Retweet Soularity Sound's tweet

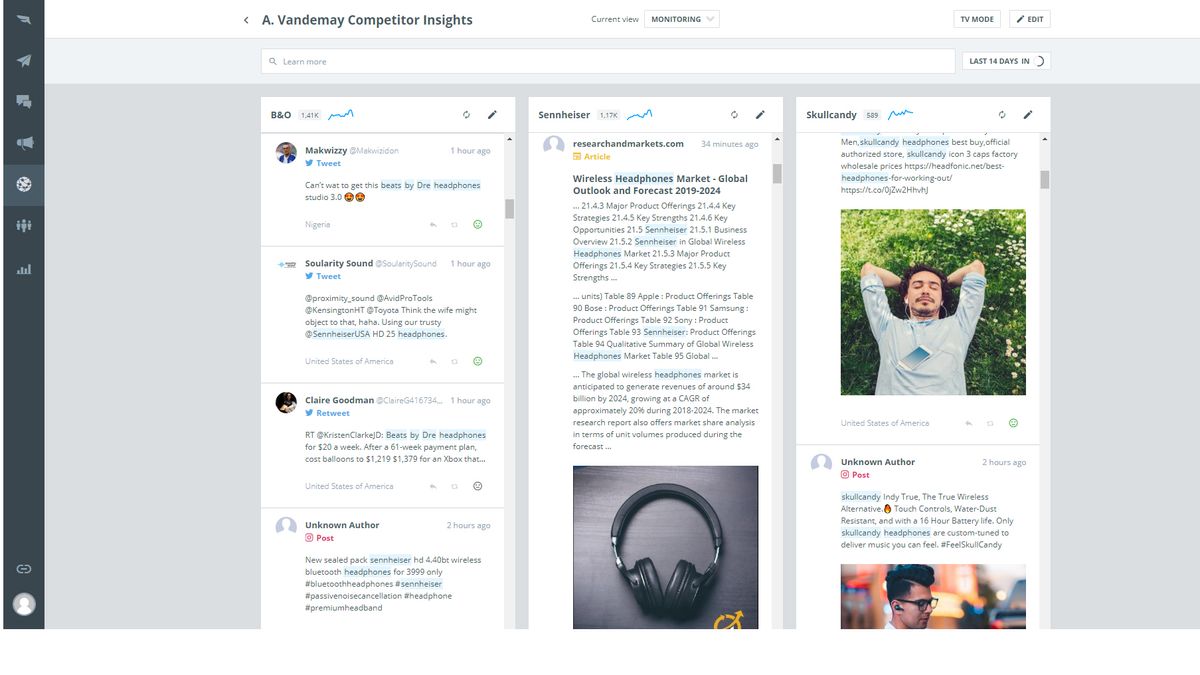tap(455, 361)
